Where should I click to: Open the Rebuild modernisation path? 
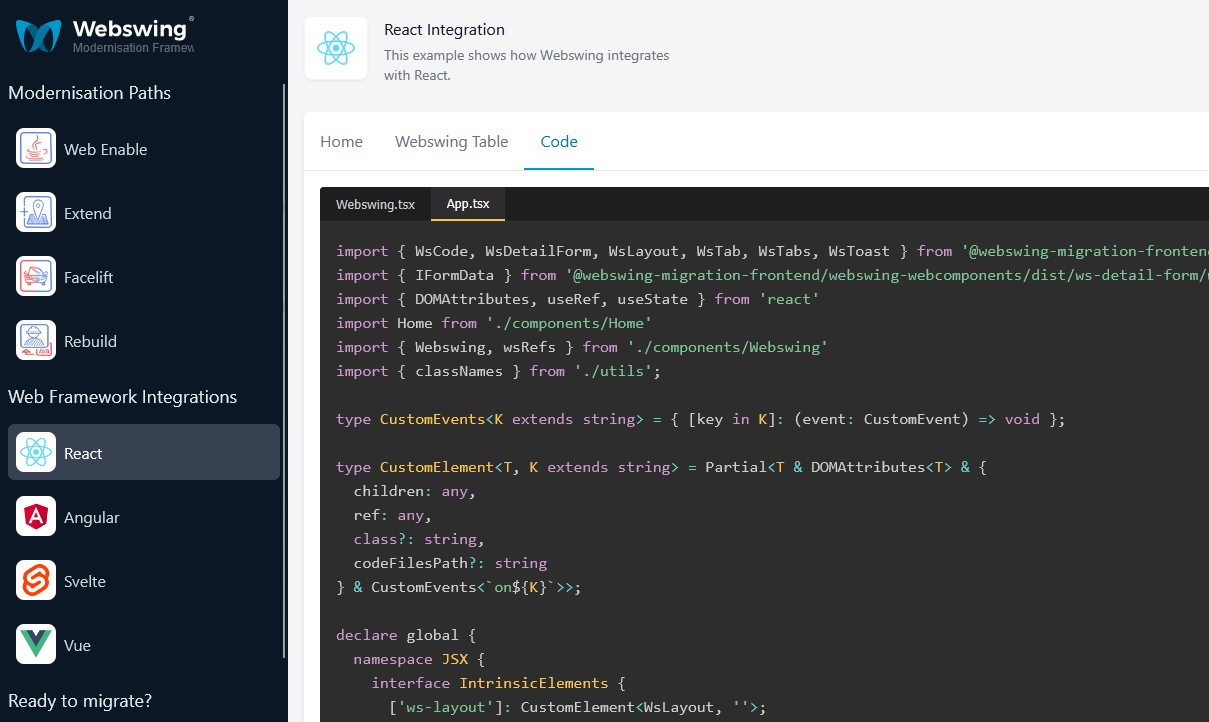click(144, 341)
